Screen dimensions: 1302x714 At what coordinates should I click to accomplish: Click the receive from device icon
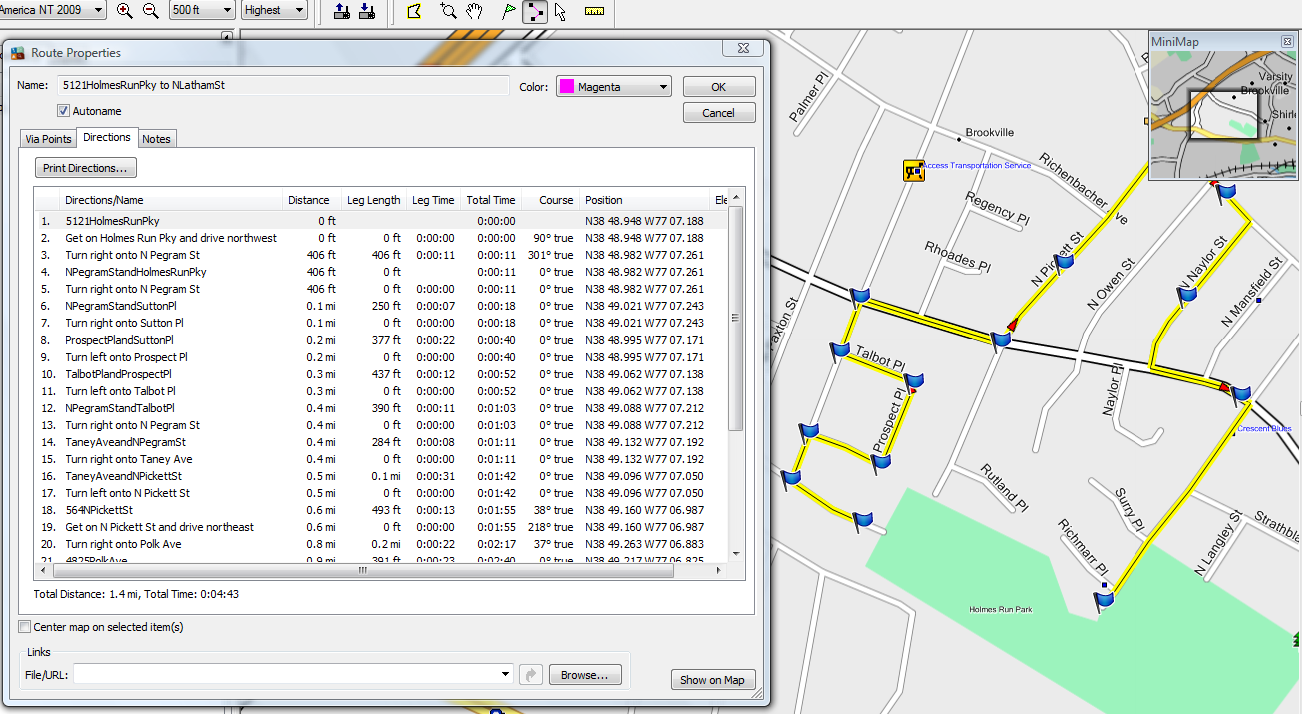366,12
